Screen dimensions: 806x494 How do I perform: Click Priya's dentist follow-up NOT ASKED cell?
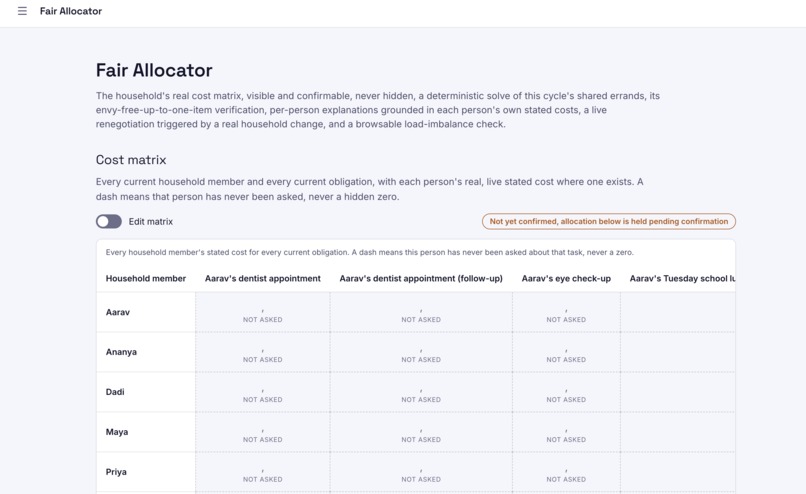[x=421, y=472]
